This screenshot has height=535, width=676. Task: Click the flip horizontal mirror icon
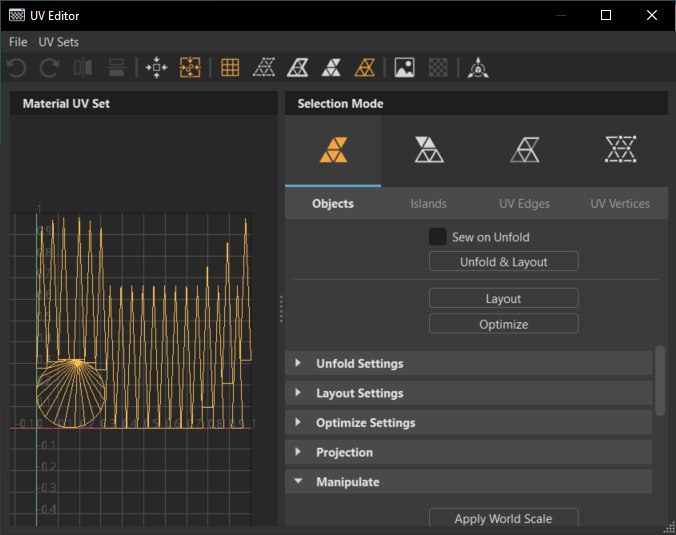tap(83, 68)
